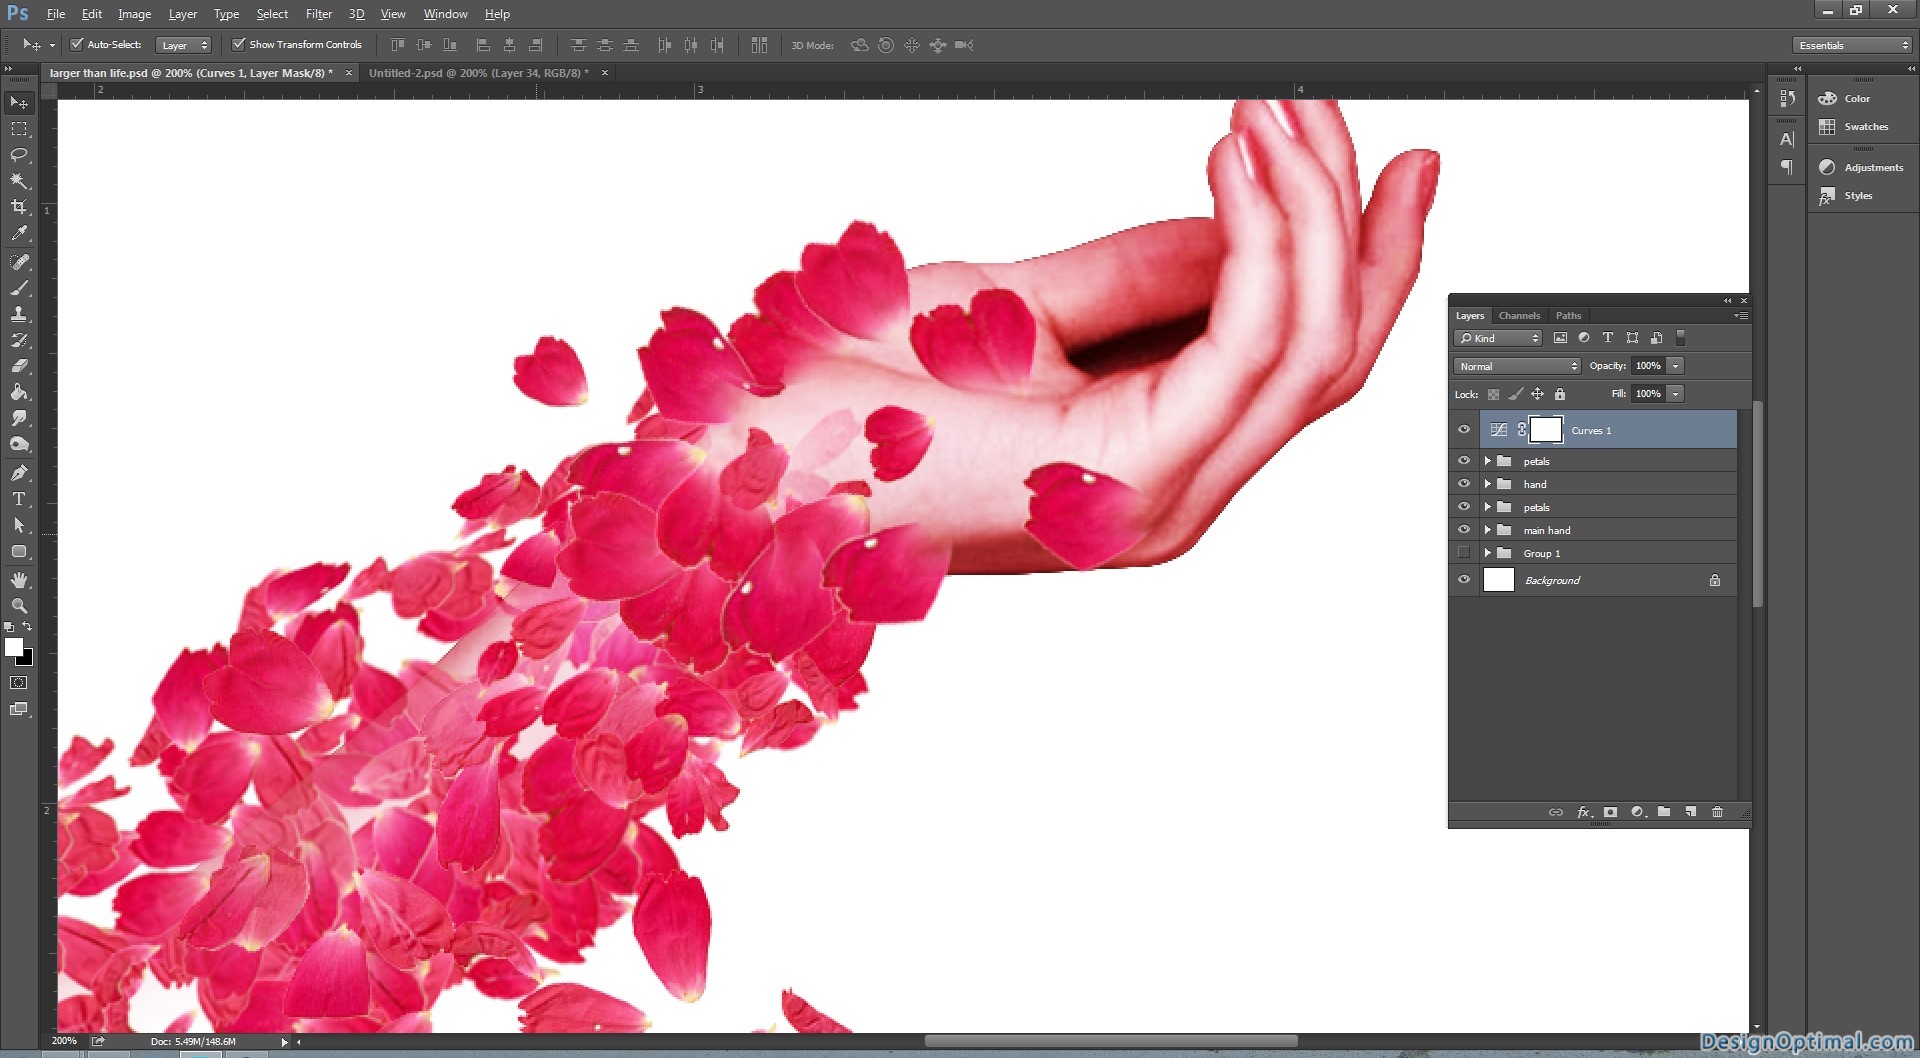Click the 200% zoom level field
Screen dimensions: 1920x1058
64,1041
